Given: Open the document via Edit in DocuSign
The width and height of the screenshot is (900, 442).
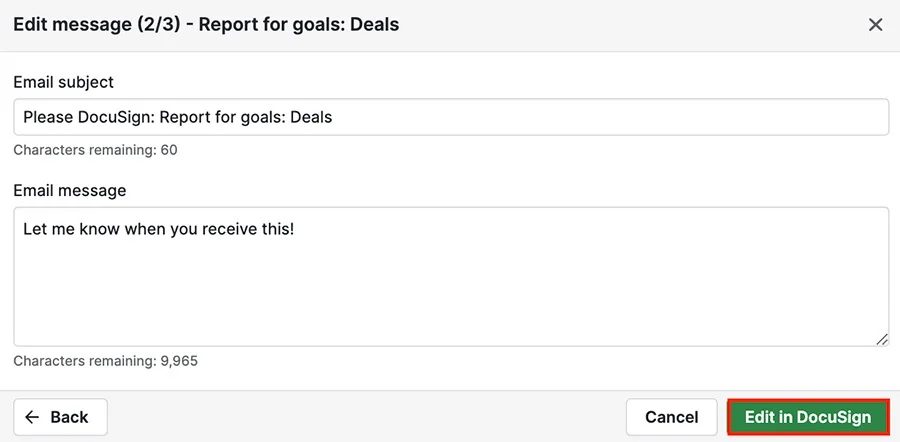Looking at the screenshot, I should point(808,417).
